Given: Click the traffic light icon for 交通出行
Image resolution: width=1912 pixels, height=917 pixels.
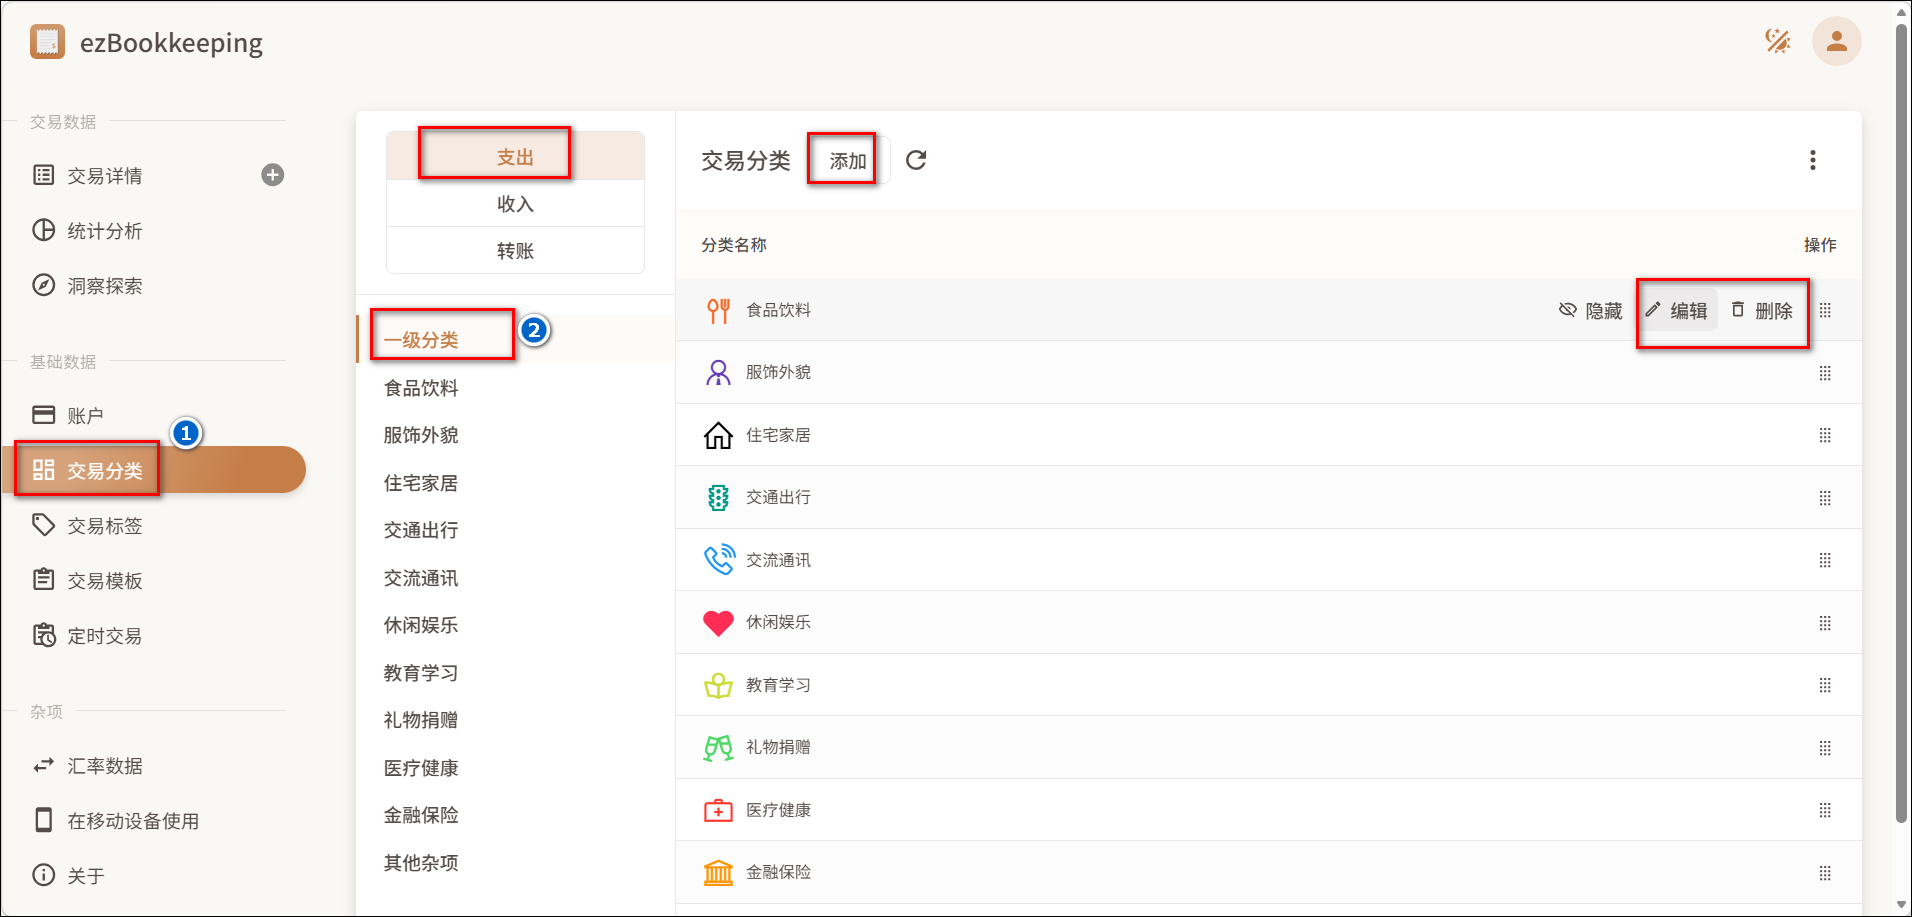Looking at the screenshot, I should click(x=718, y=498).
